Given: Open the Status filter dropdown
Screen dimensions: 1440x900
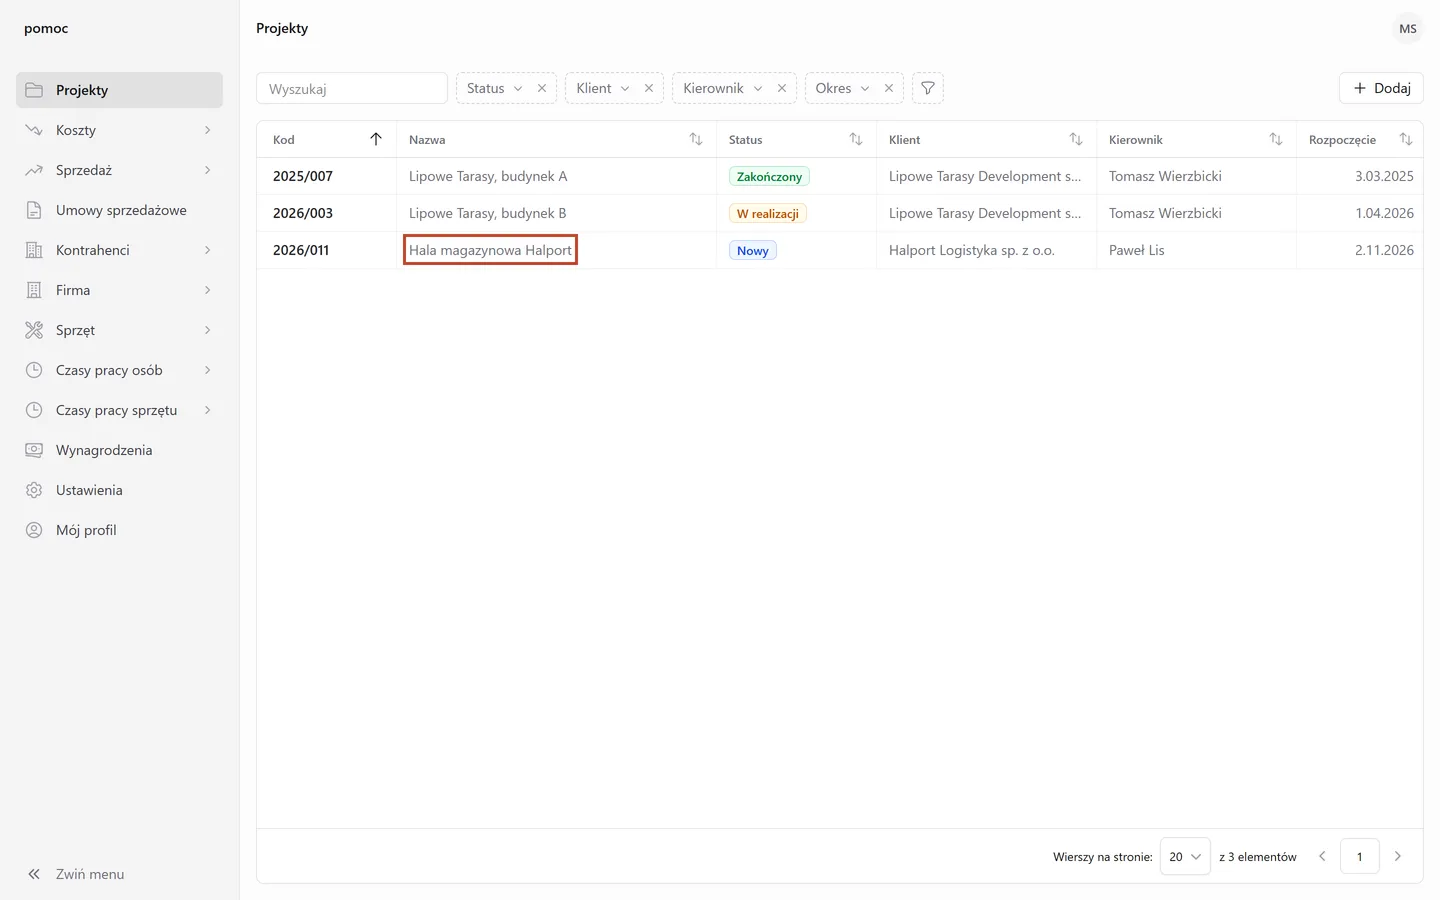Looking at the screenshot, I should coord(495,88).
